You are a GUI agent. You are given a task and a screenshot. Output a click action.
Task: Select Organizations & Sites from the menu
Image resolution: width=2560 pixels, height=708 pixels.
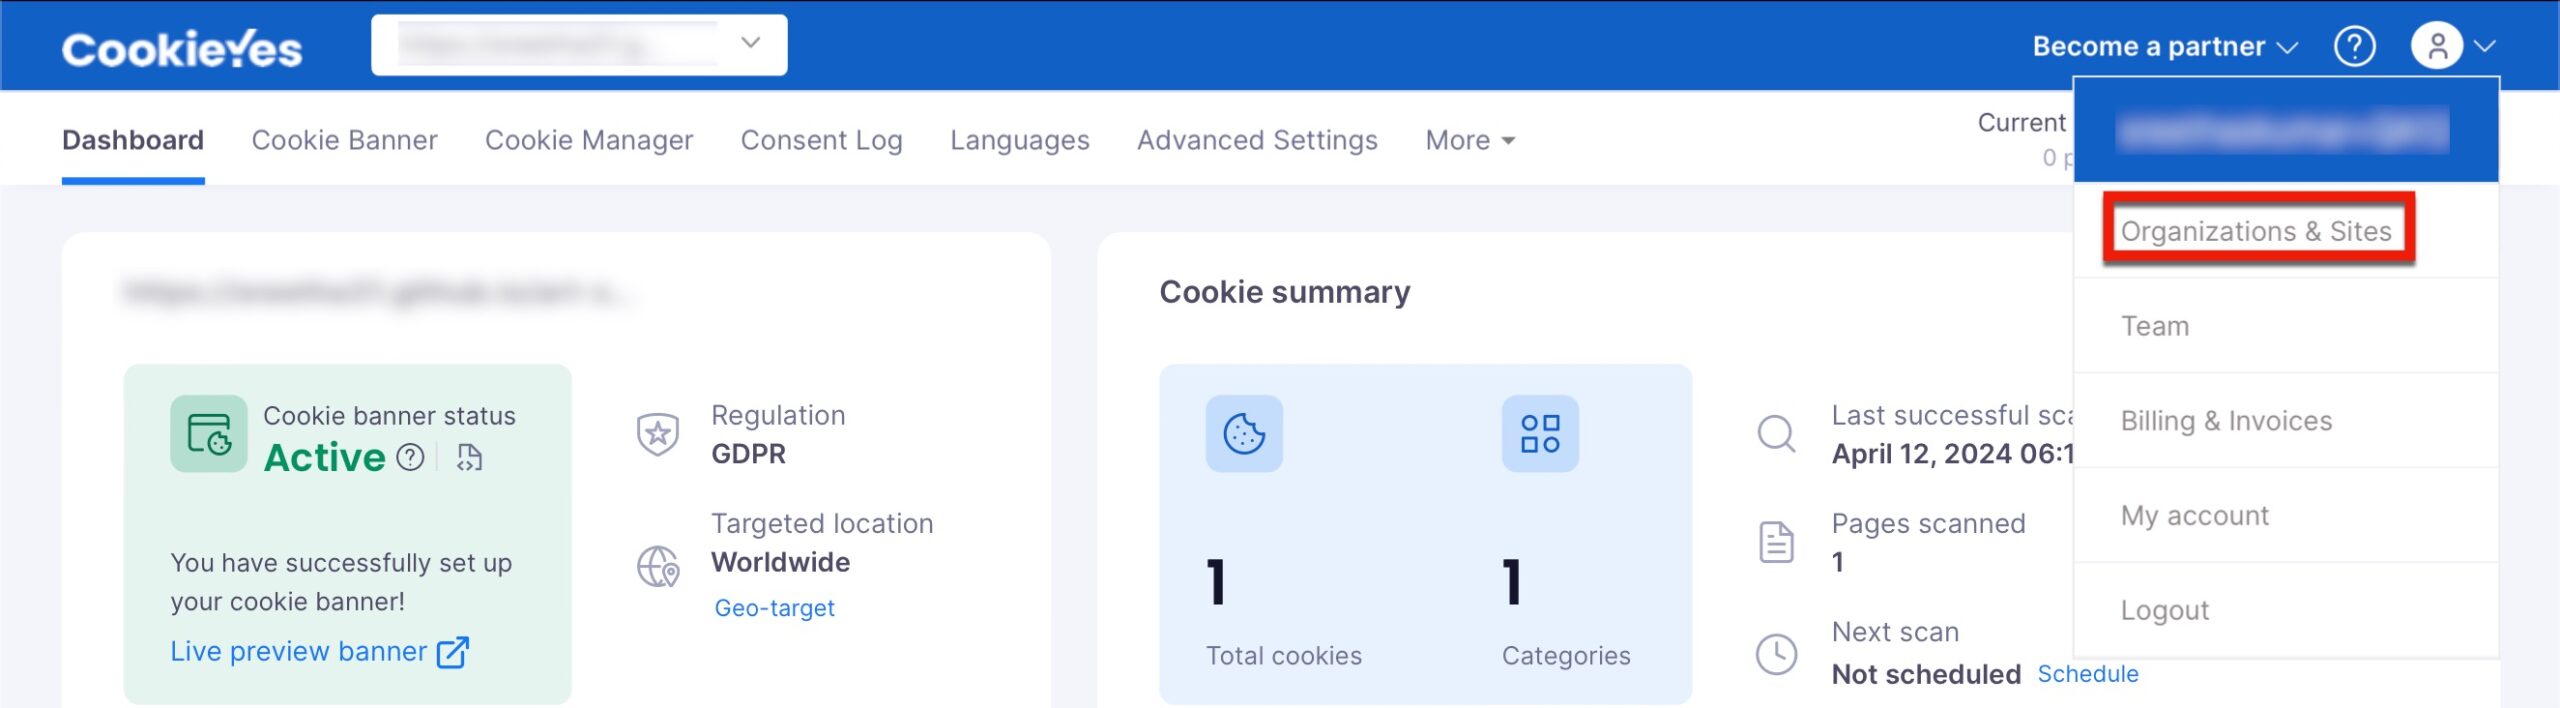click(x=2257, y=231)
